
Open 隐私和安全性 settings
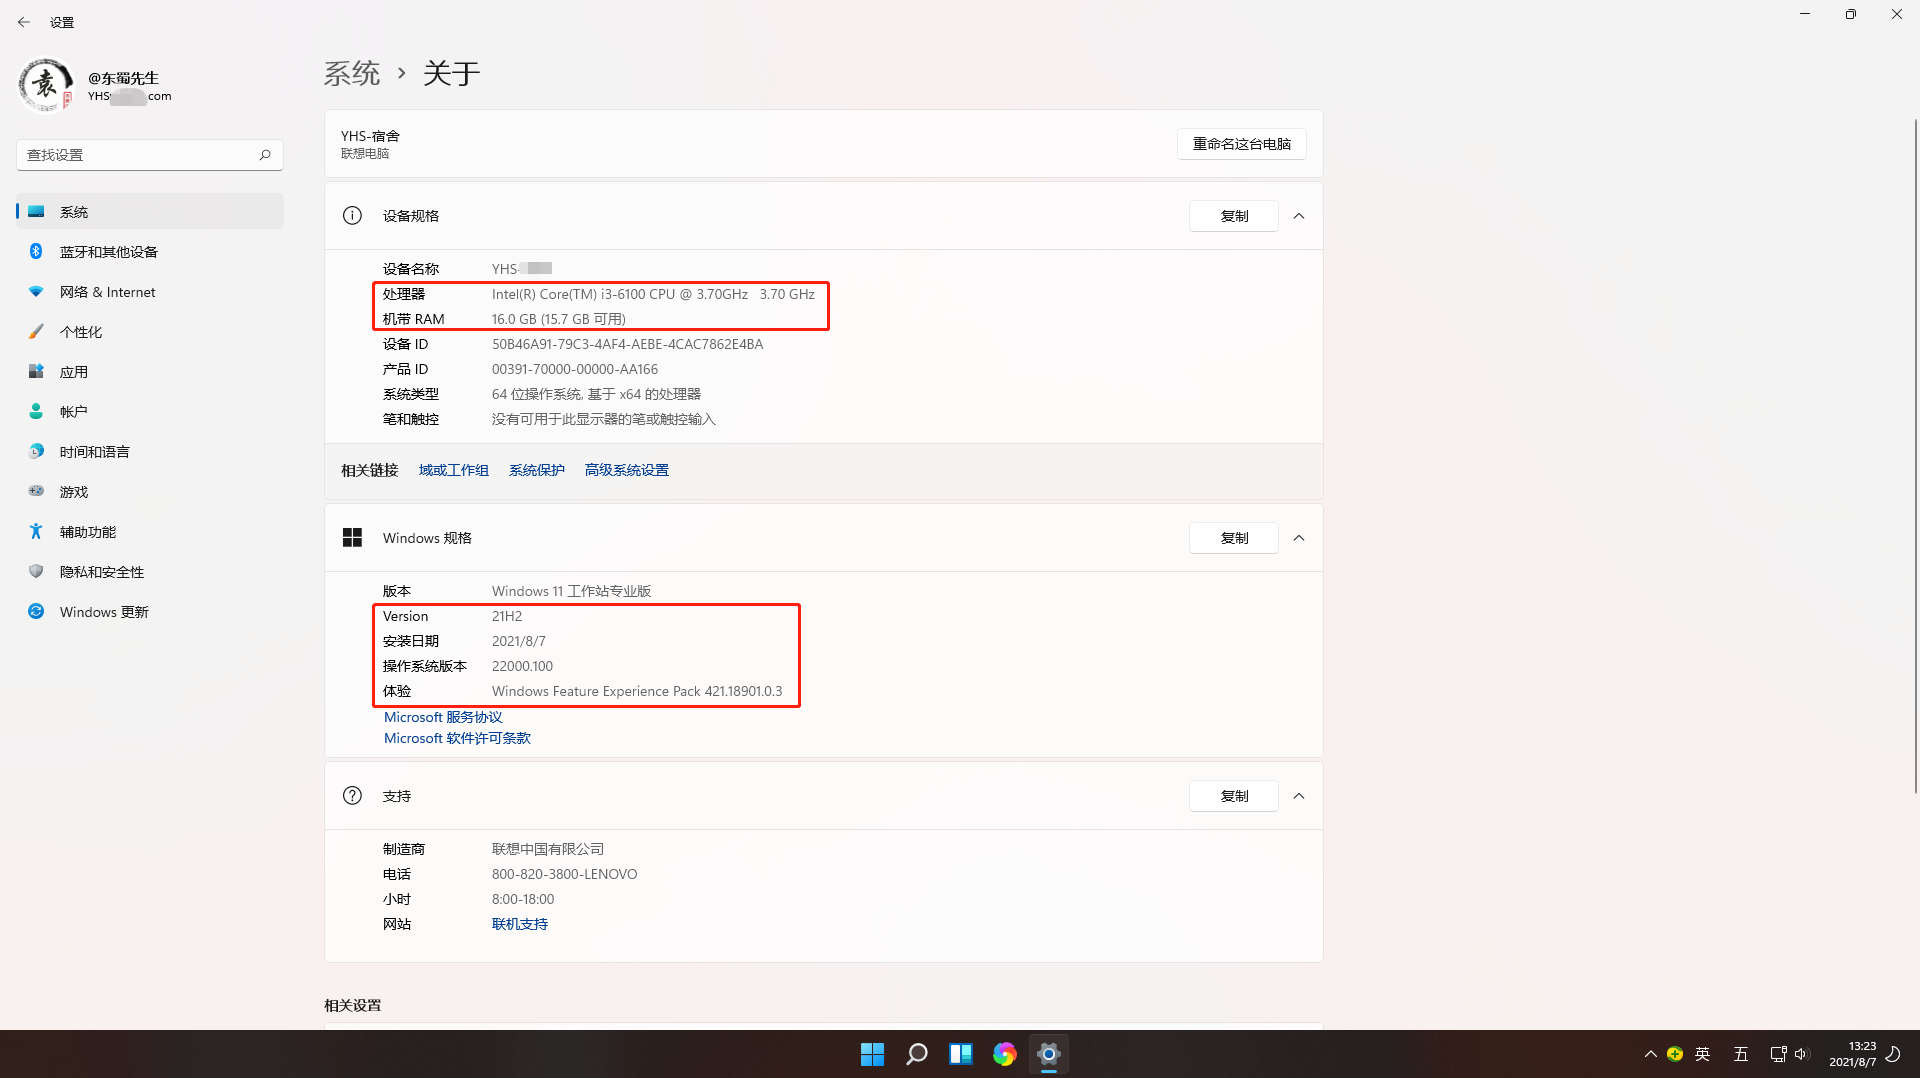[x=100, y=571]
